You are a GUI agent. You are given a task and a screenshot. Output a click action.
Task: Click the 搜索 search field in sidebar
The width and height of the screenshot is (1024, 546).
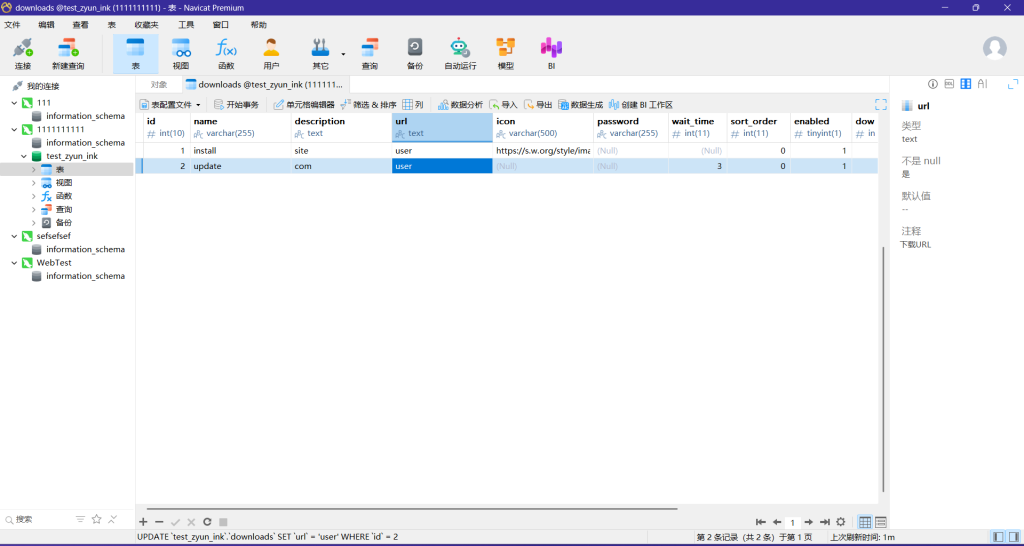[x=40, y=519]
